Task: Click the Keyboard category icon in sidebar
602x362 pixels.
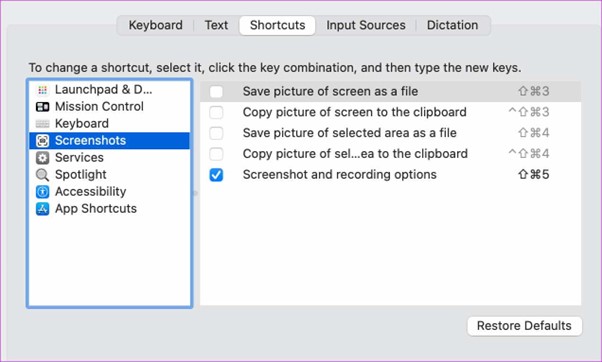Action: point(43,124)
